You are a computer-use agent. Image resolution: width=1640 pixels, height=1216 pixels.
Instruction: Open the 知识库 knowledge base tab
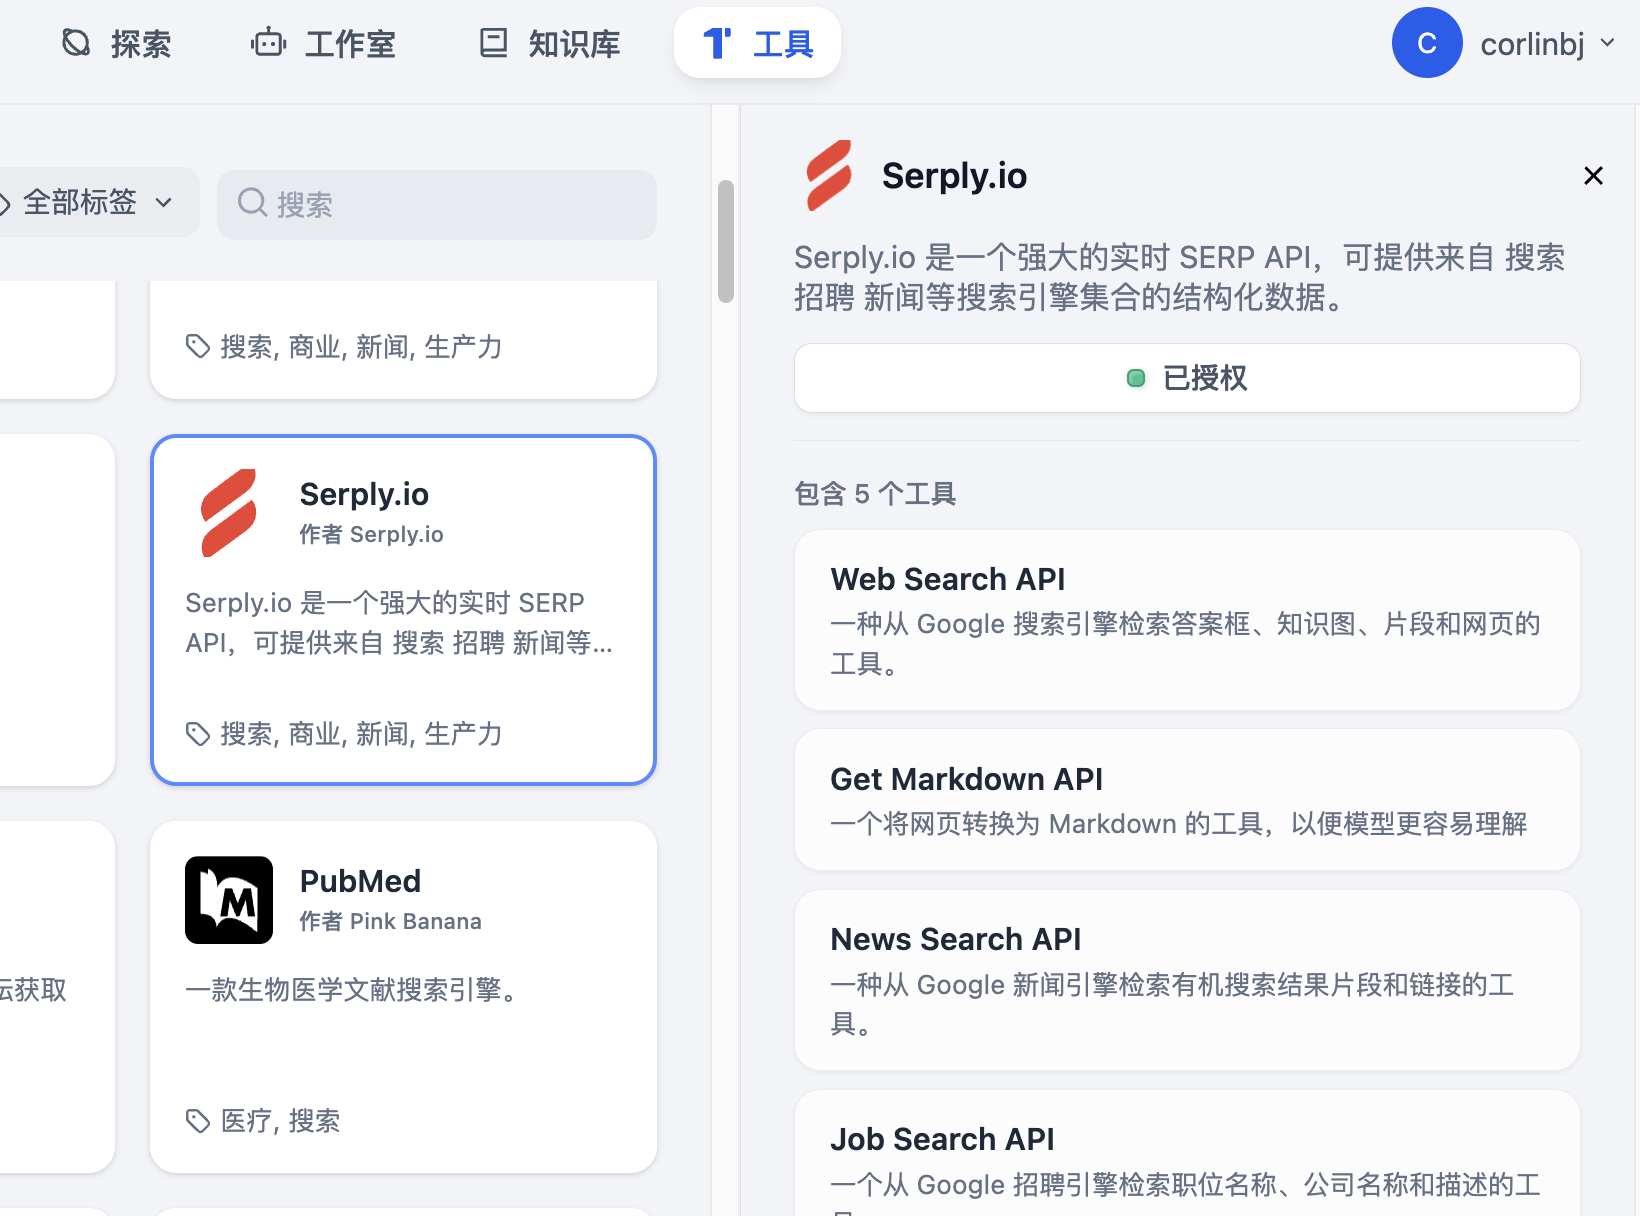549,43
